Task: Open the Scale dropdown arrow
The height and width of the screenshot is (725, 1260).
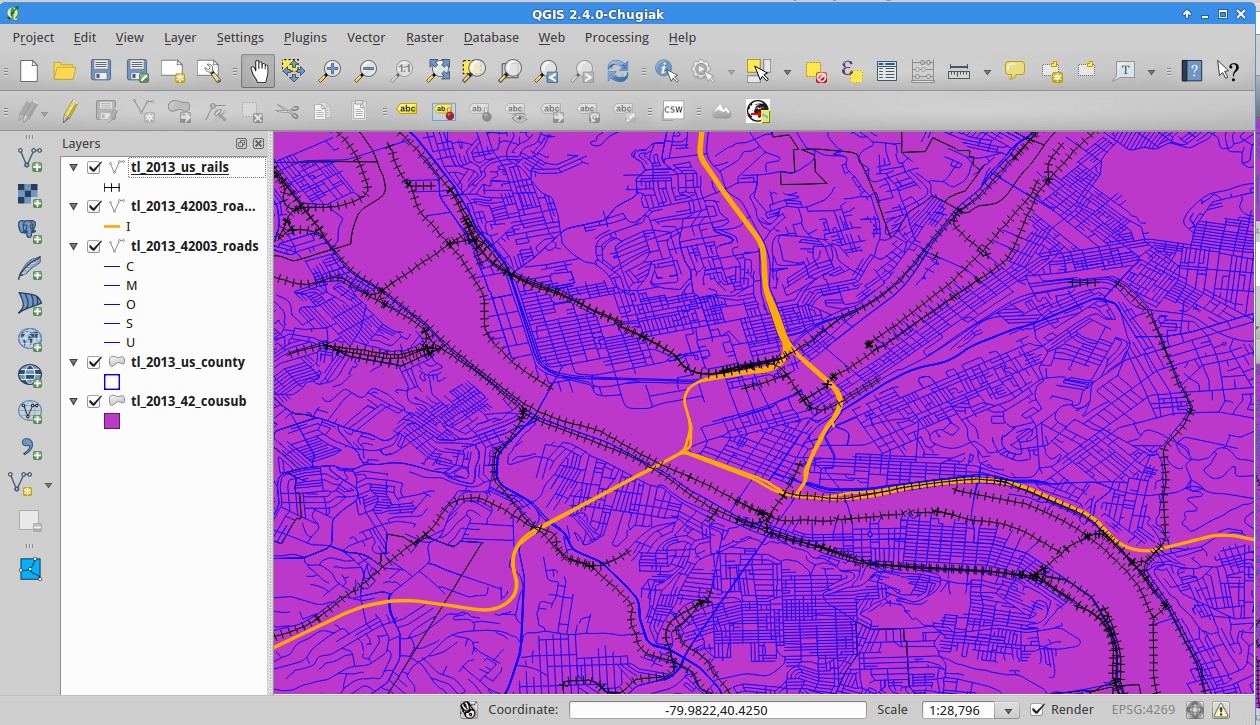Action: pos(1009,711)
